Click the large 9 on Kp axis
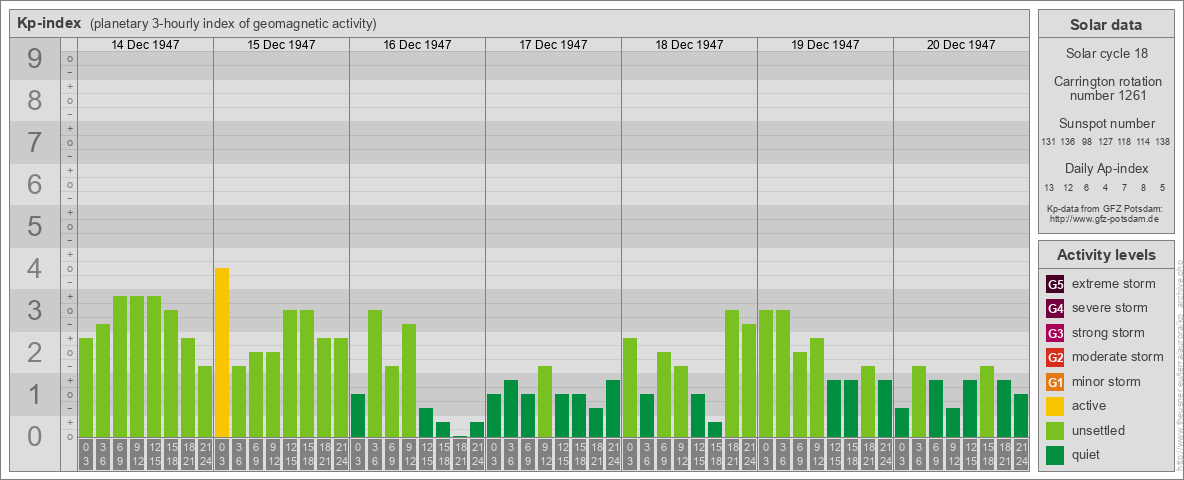 pos(34,59)
